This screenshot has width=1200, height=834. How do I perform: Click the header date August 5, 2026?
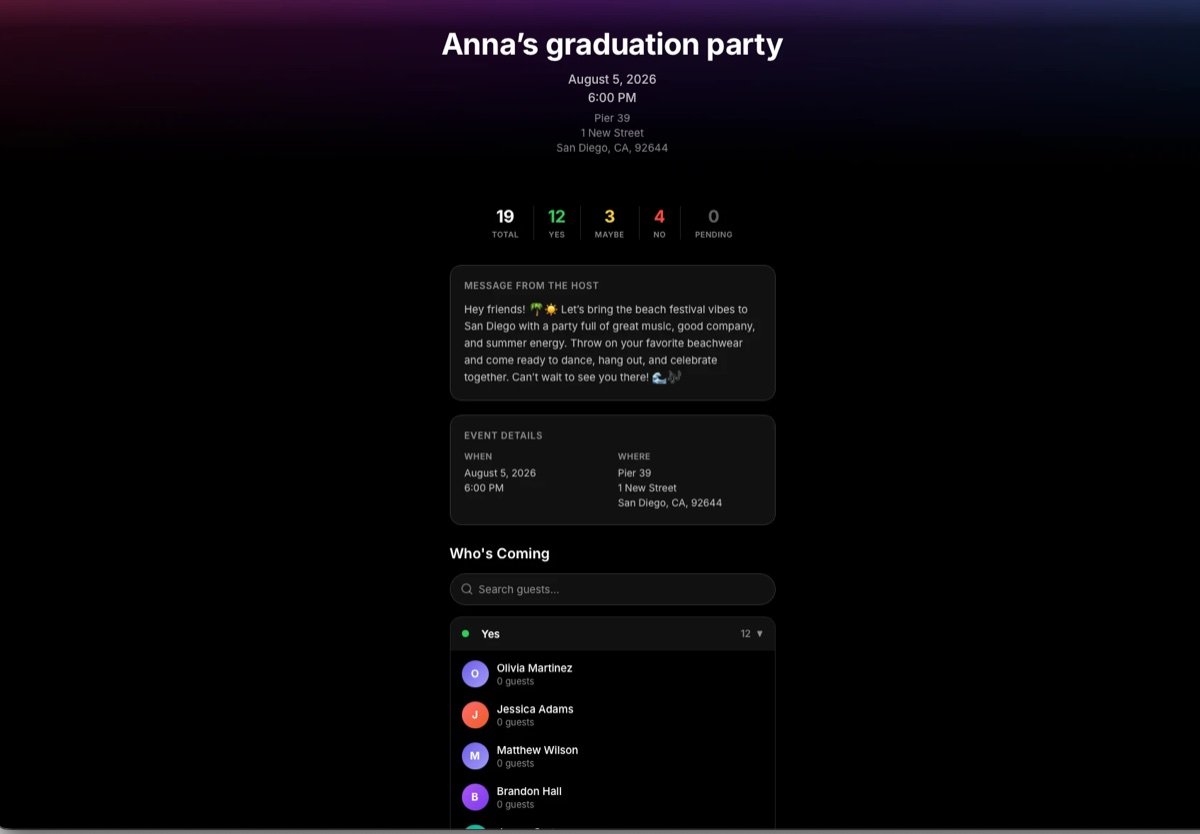click(612, 79)
